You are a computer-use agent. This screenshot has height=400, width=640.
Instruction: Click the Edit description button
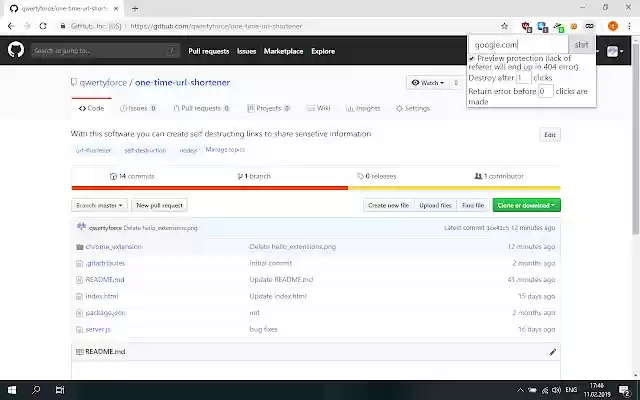coord(549,135)
